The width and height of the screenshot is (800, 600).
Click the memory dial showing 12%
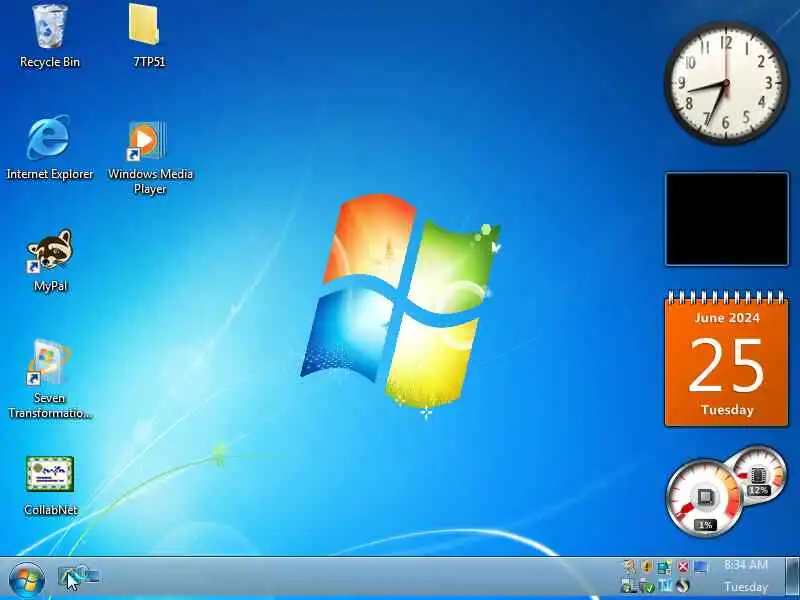tap(760, 474)
